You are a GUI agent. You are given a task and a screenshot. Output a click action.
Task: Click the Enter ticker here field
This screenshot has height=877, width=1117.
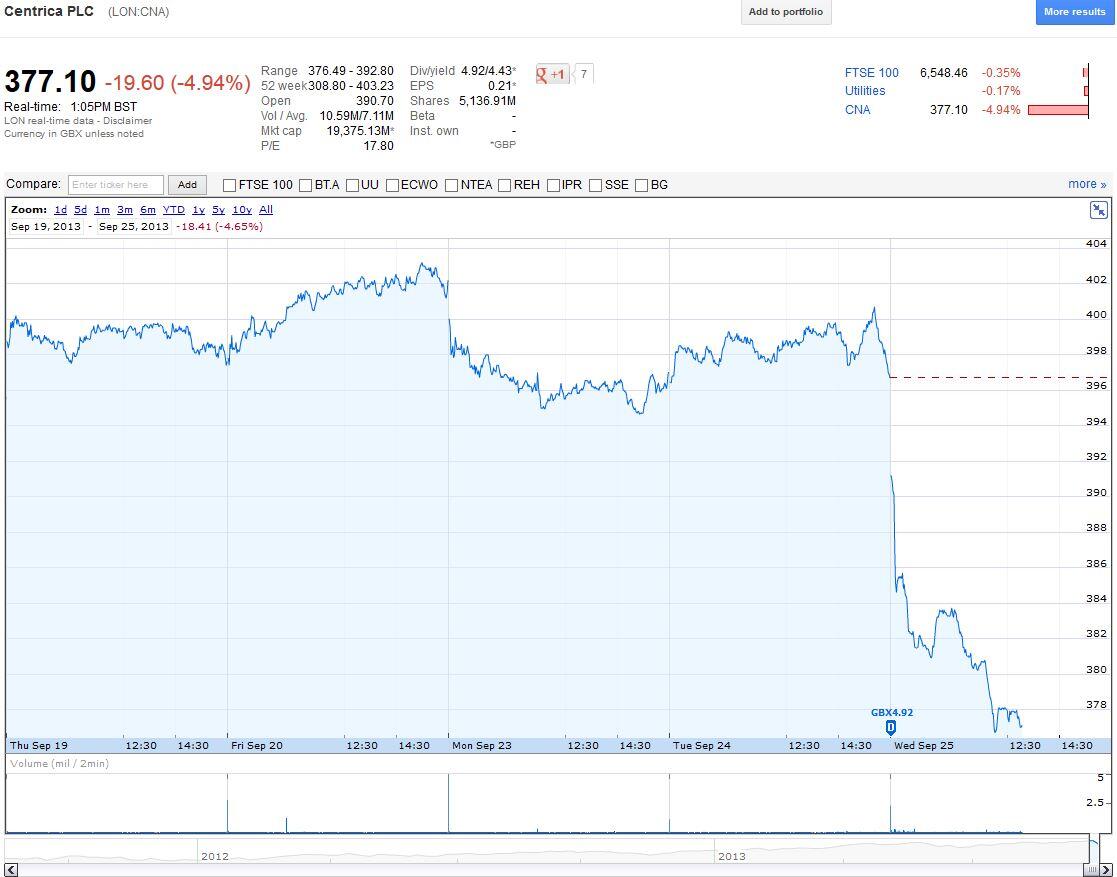click(x=115, y=185)
